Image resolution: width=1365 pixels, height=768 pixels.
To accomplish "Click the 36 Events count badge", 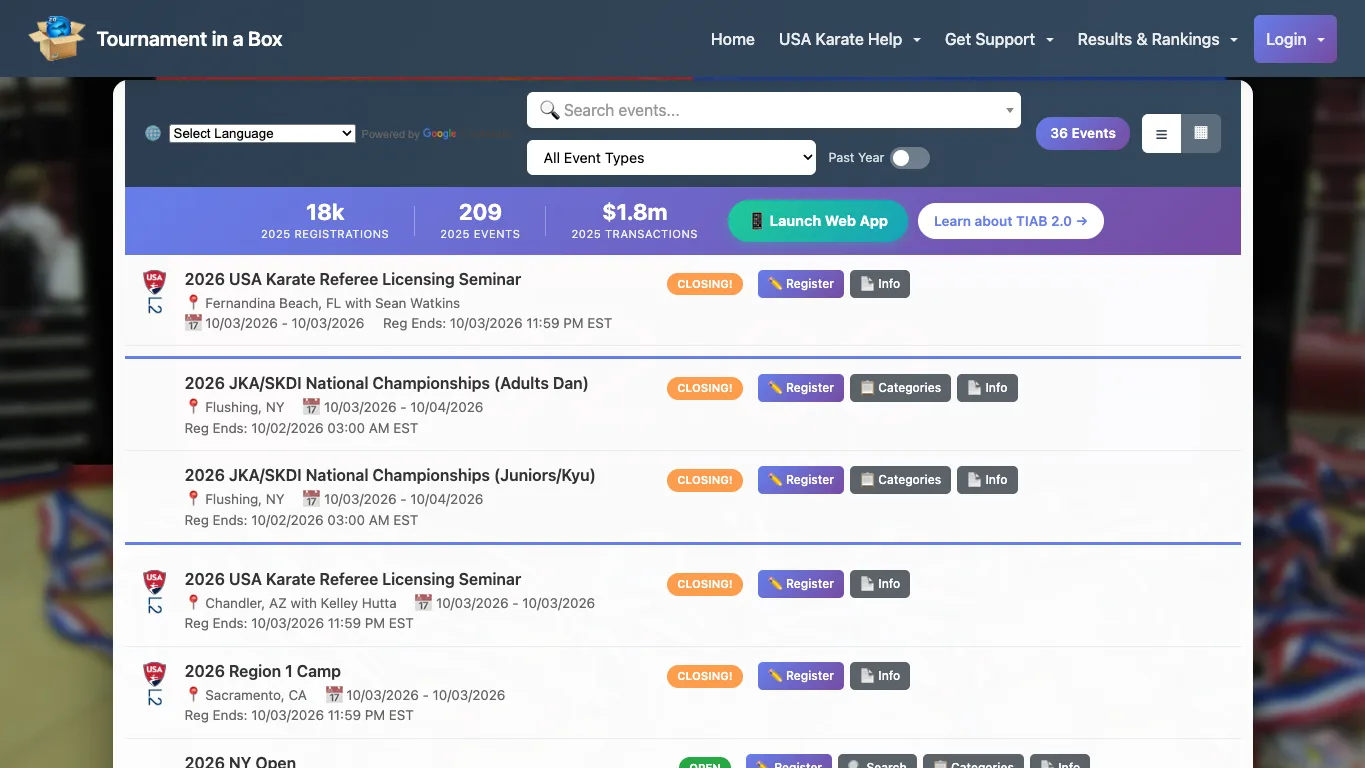I will (x=1083, y=133).
